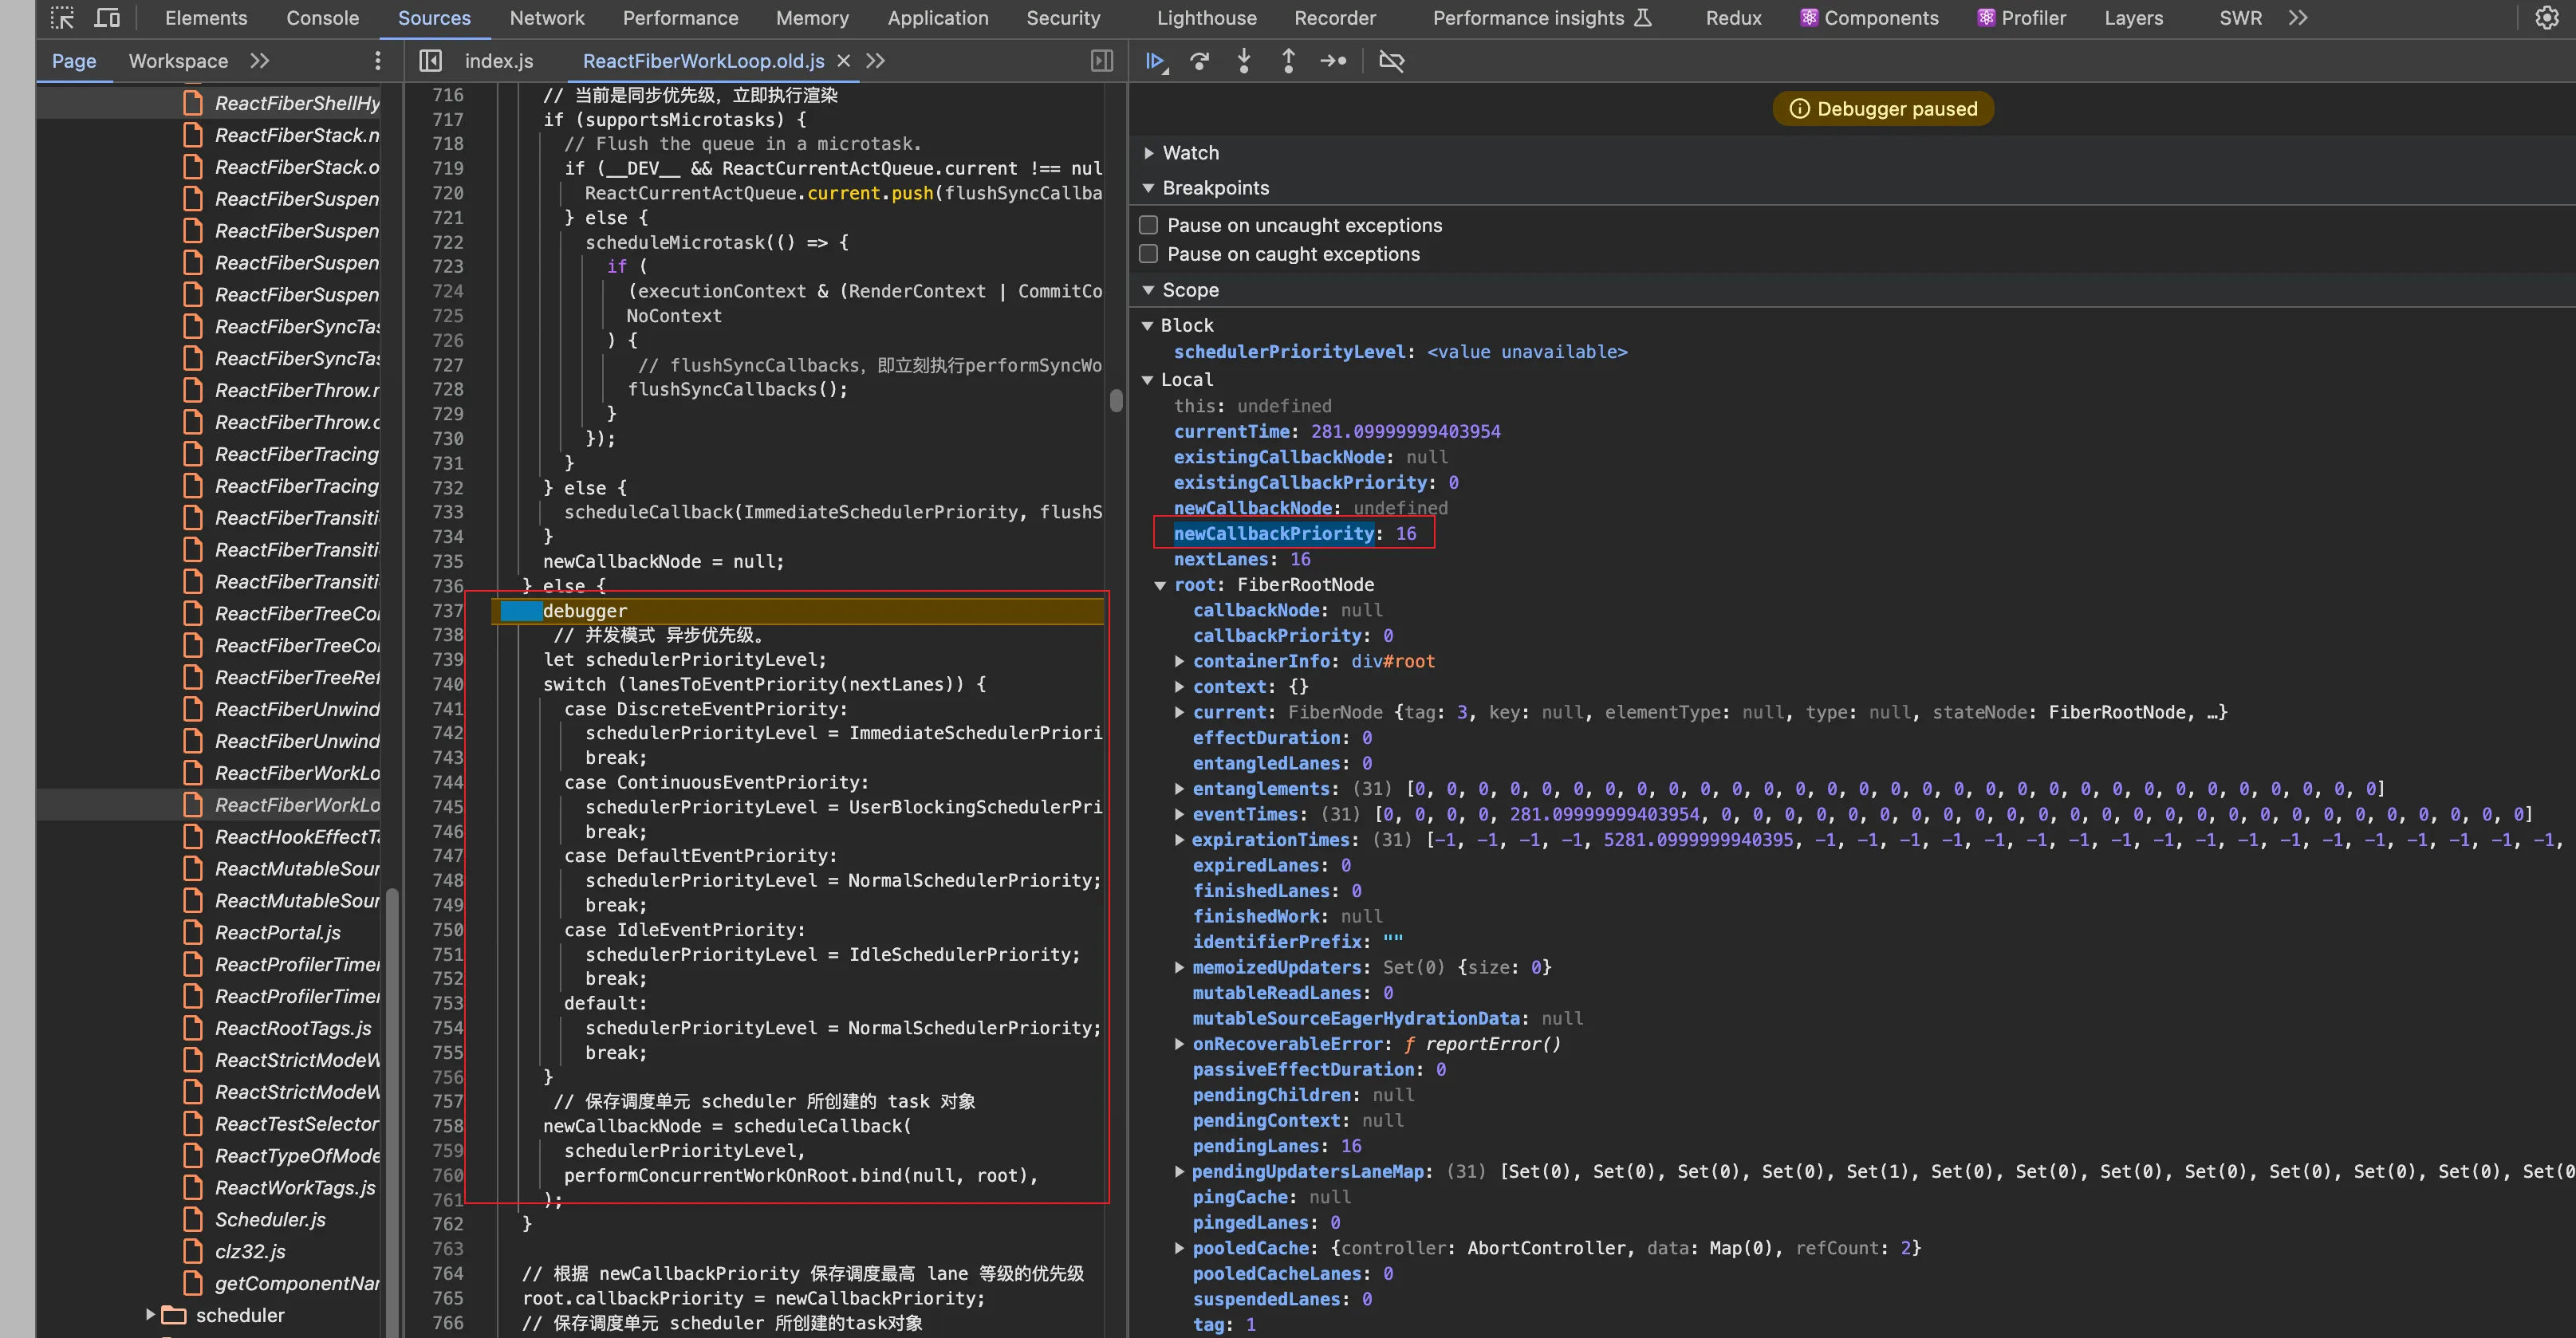This screenshot has width=2576, height=1338.
Task: Enable Pause on uncaught exceptions
Action: (x=1149, y=225)
